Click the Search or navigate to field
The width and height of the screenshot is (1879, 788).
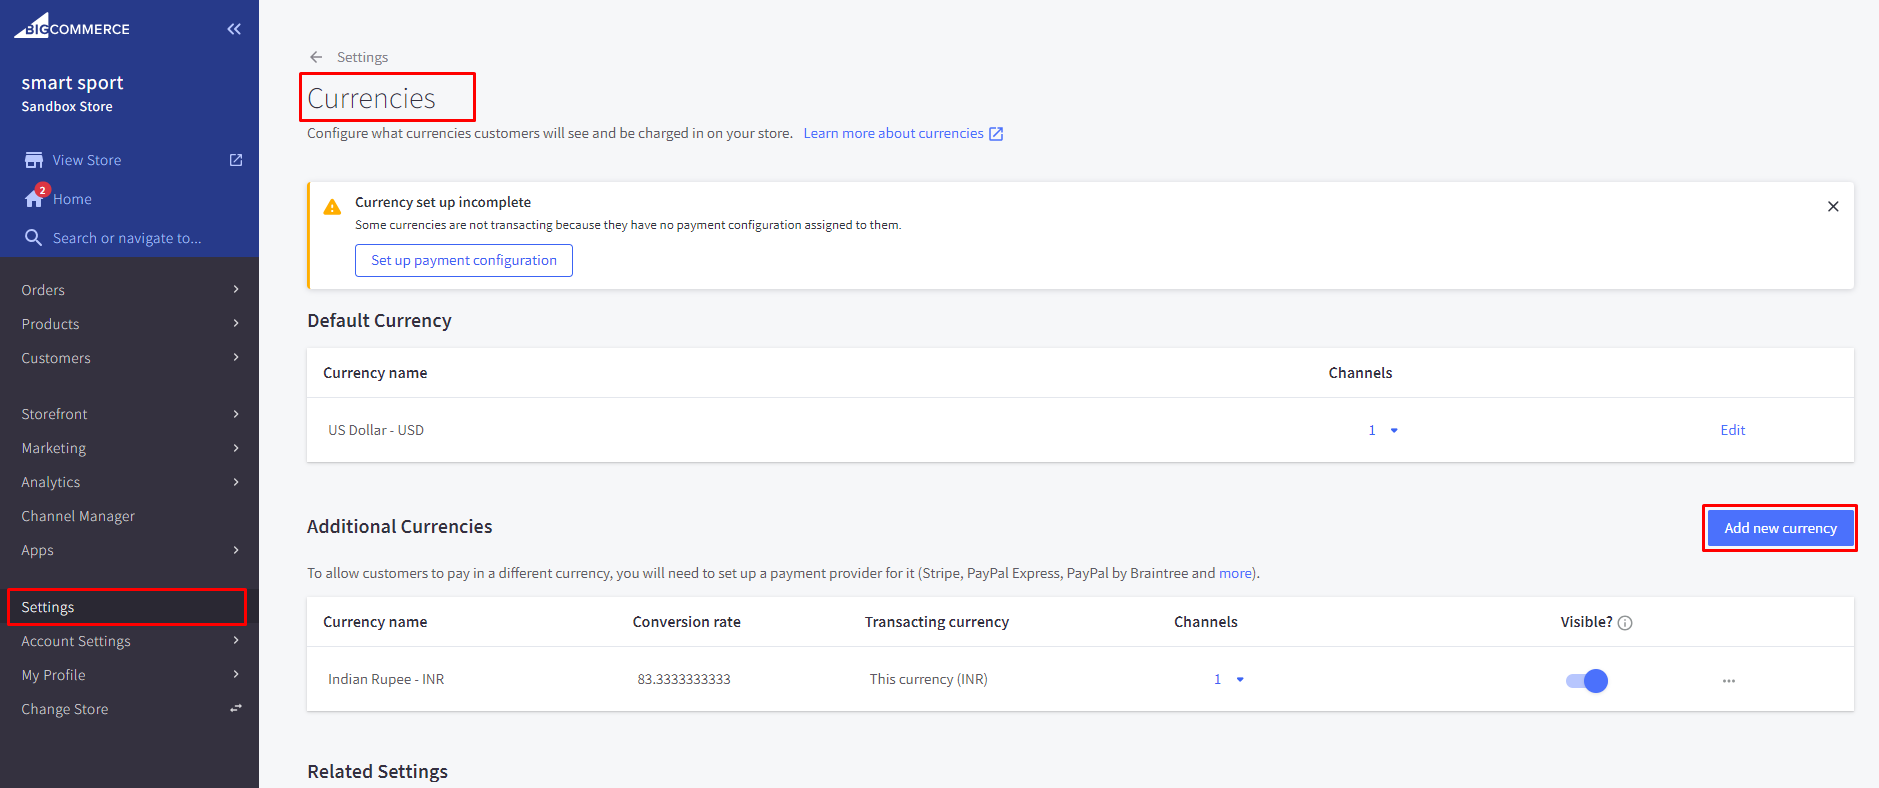[127, 238]
